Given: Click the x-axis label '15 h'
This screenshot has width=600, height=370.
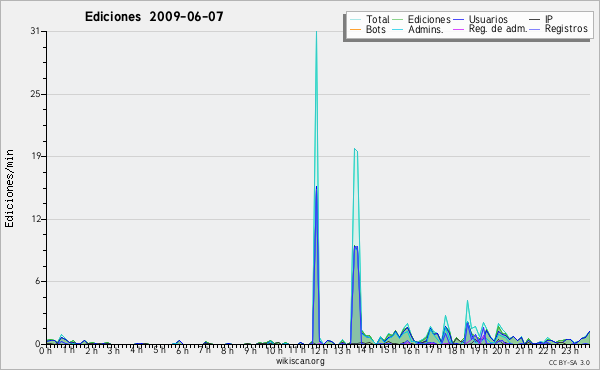Looking at the screenshot, I should pos(388,350).
